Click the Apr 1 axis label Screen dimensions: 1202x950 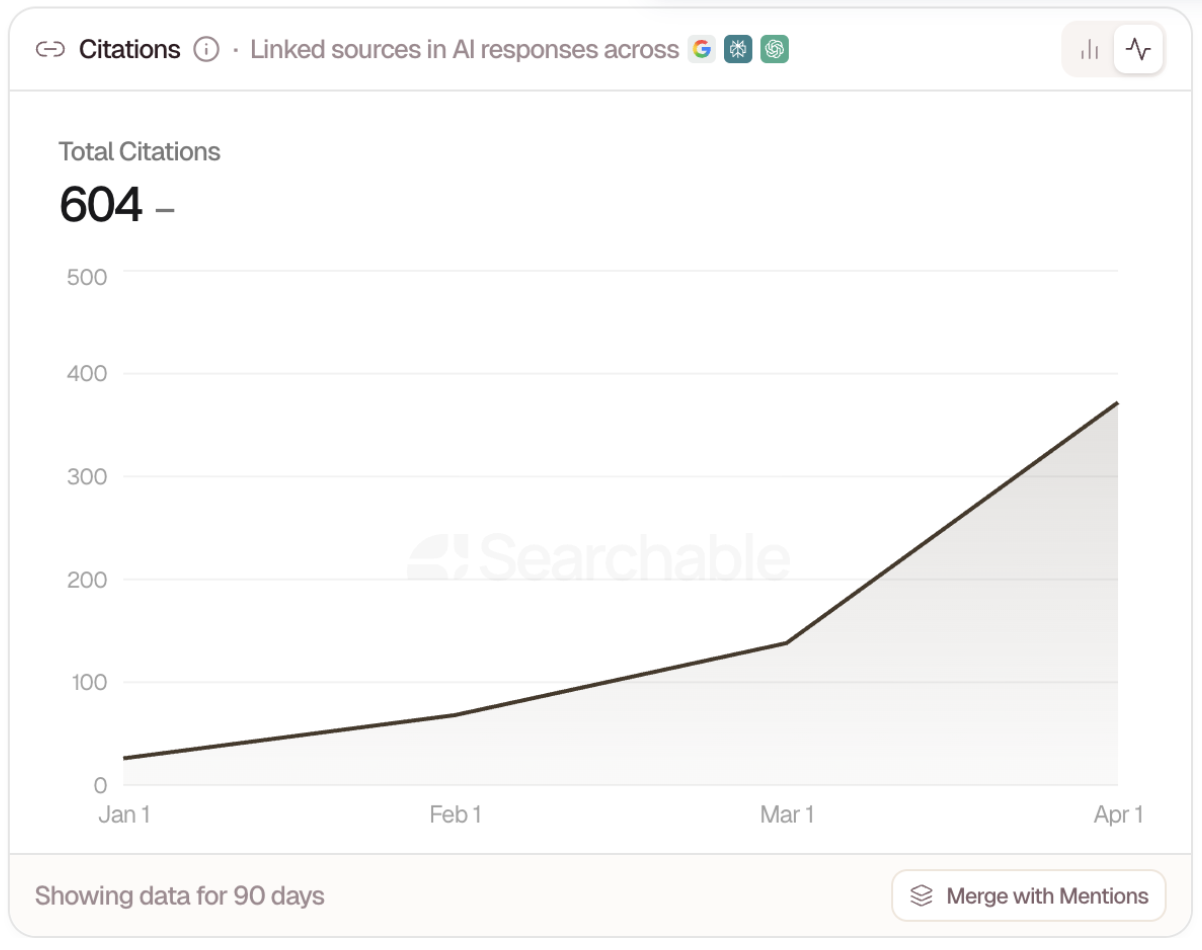pyautogui.click(x=1118, y=815)
